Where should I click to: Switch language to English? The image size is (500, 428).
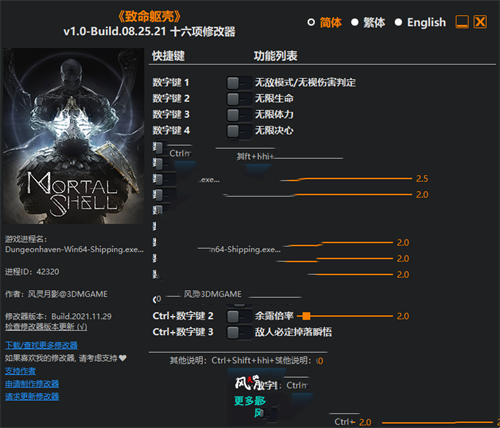(x=398, y=22)
